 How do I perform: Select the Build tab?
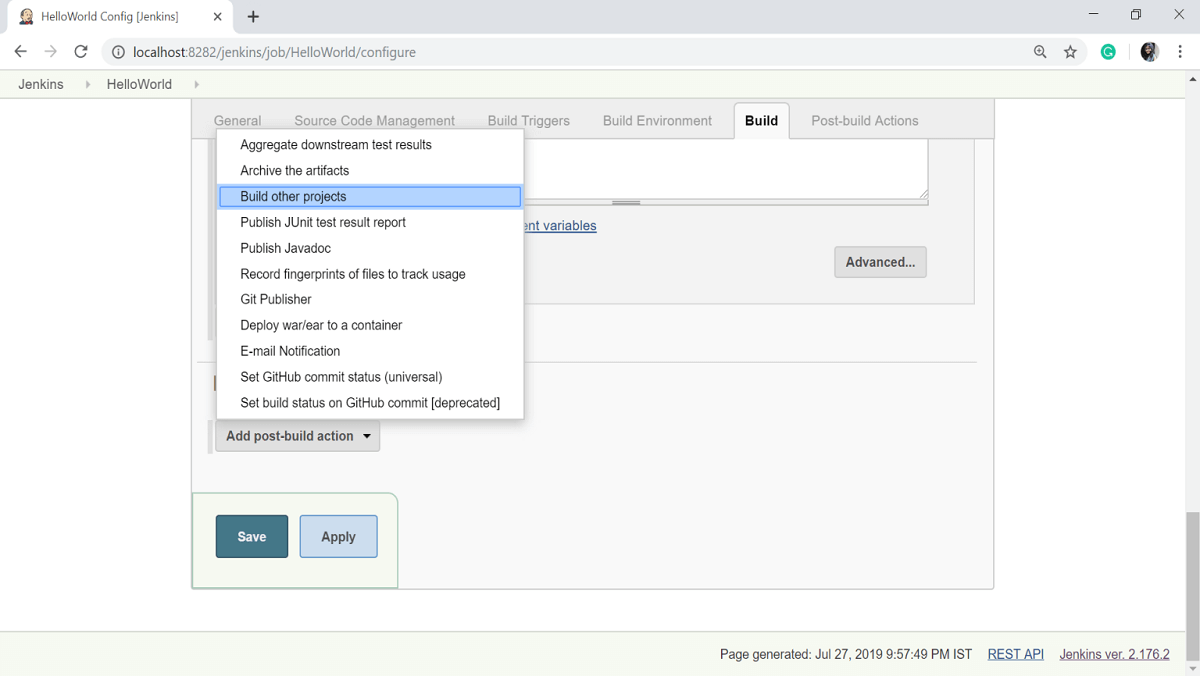click(x=761, y=121)
